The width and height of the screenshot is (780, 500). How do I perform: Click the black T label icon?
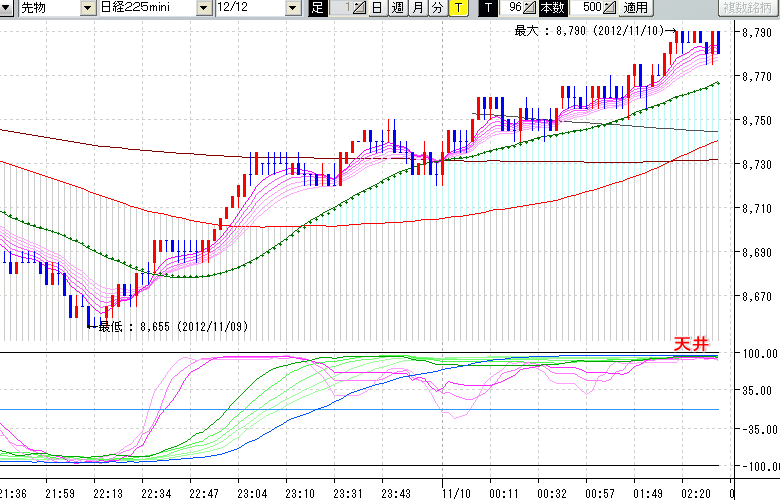[x=487, y=9]
